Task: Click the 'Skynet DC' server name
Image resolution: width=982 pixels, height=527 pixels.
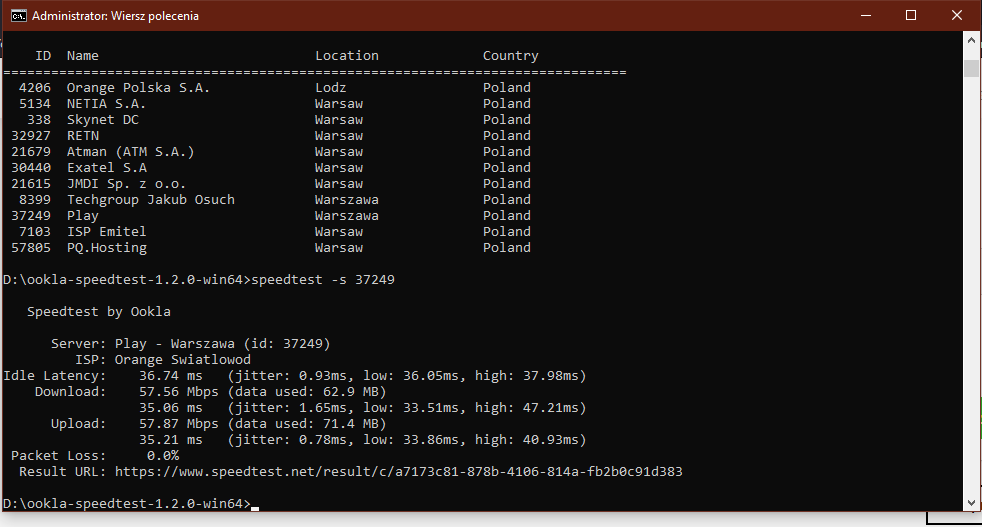Action: click(103, 120)
